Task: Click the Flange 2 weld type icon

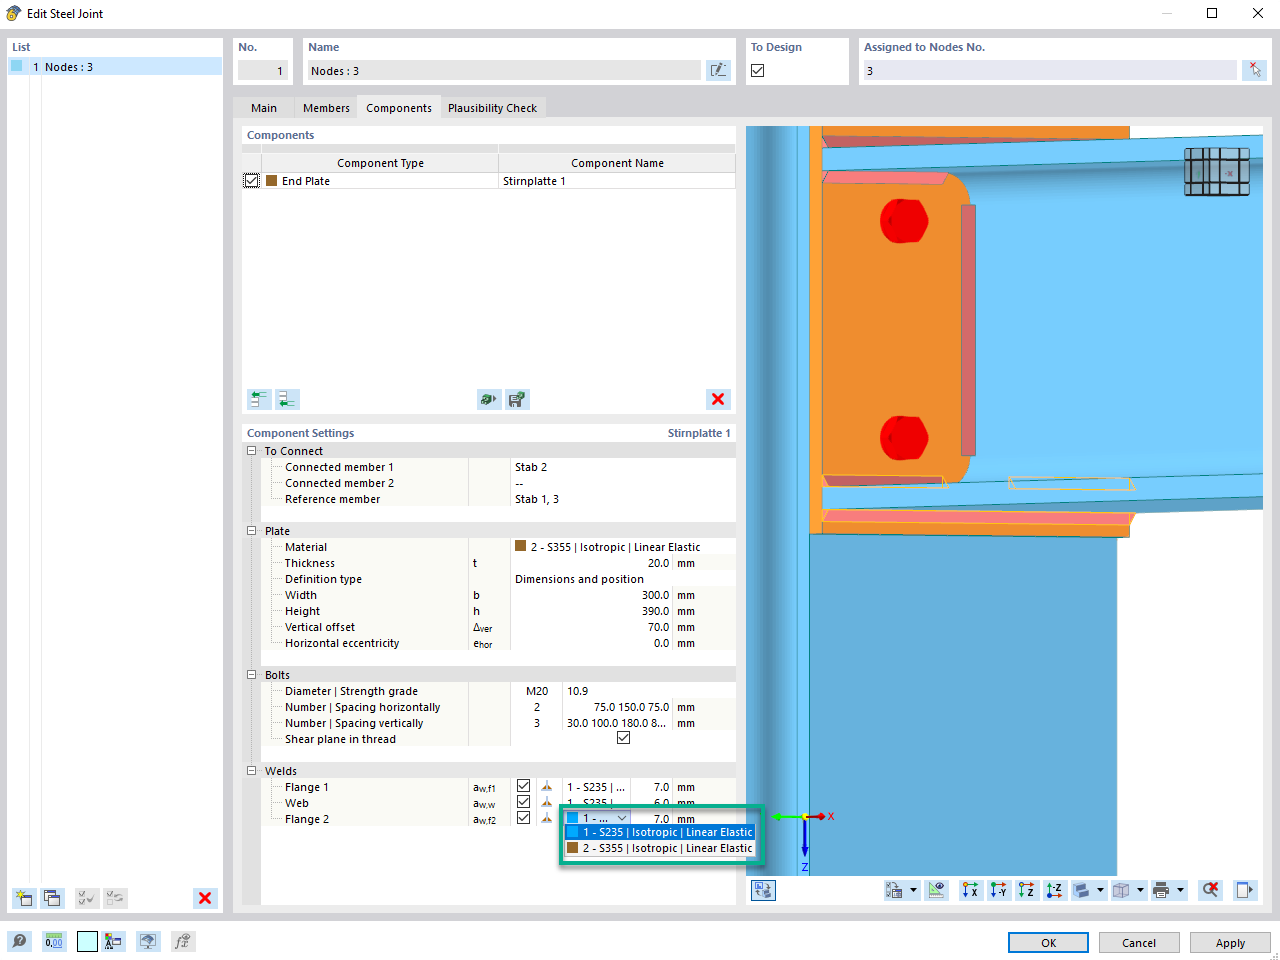Action: 546,818
